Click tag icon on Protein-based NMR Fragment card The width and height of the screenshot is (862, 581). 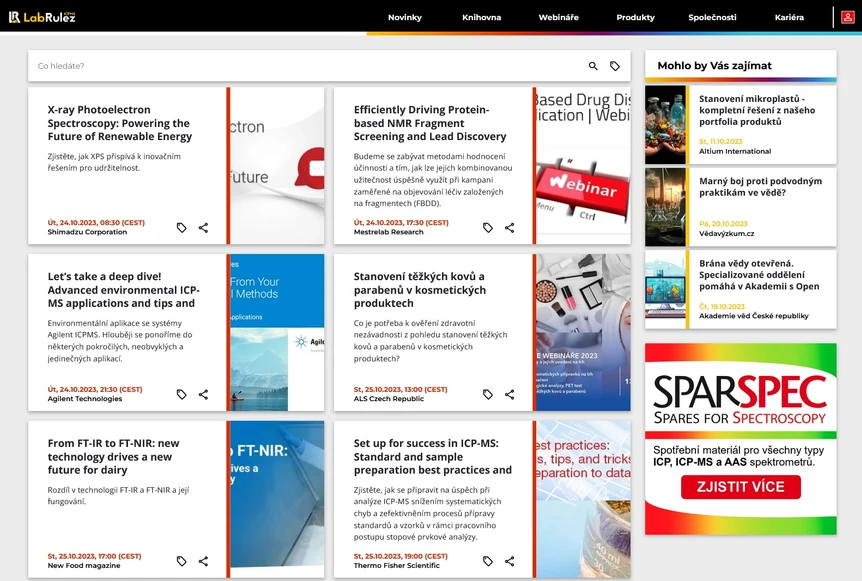[488, 228]
